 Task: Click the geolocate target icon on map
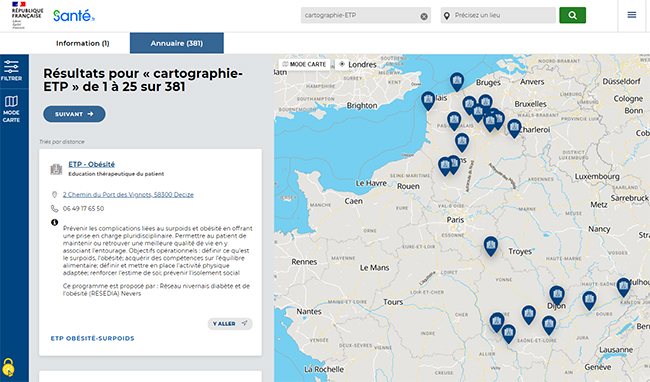(342, 64)
